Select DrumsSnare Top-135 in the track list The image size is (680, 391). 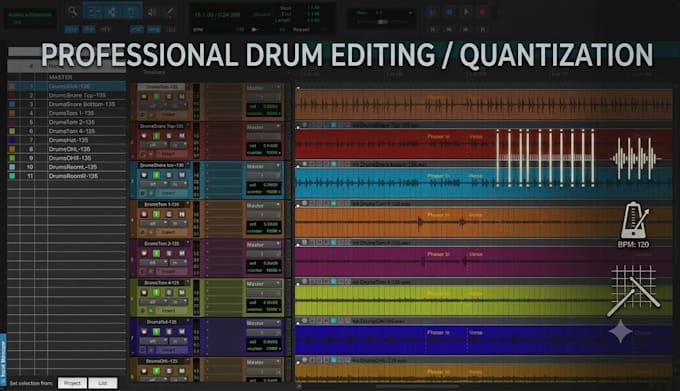(67, 95)
